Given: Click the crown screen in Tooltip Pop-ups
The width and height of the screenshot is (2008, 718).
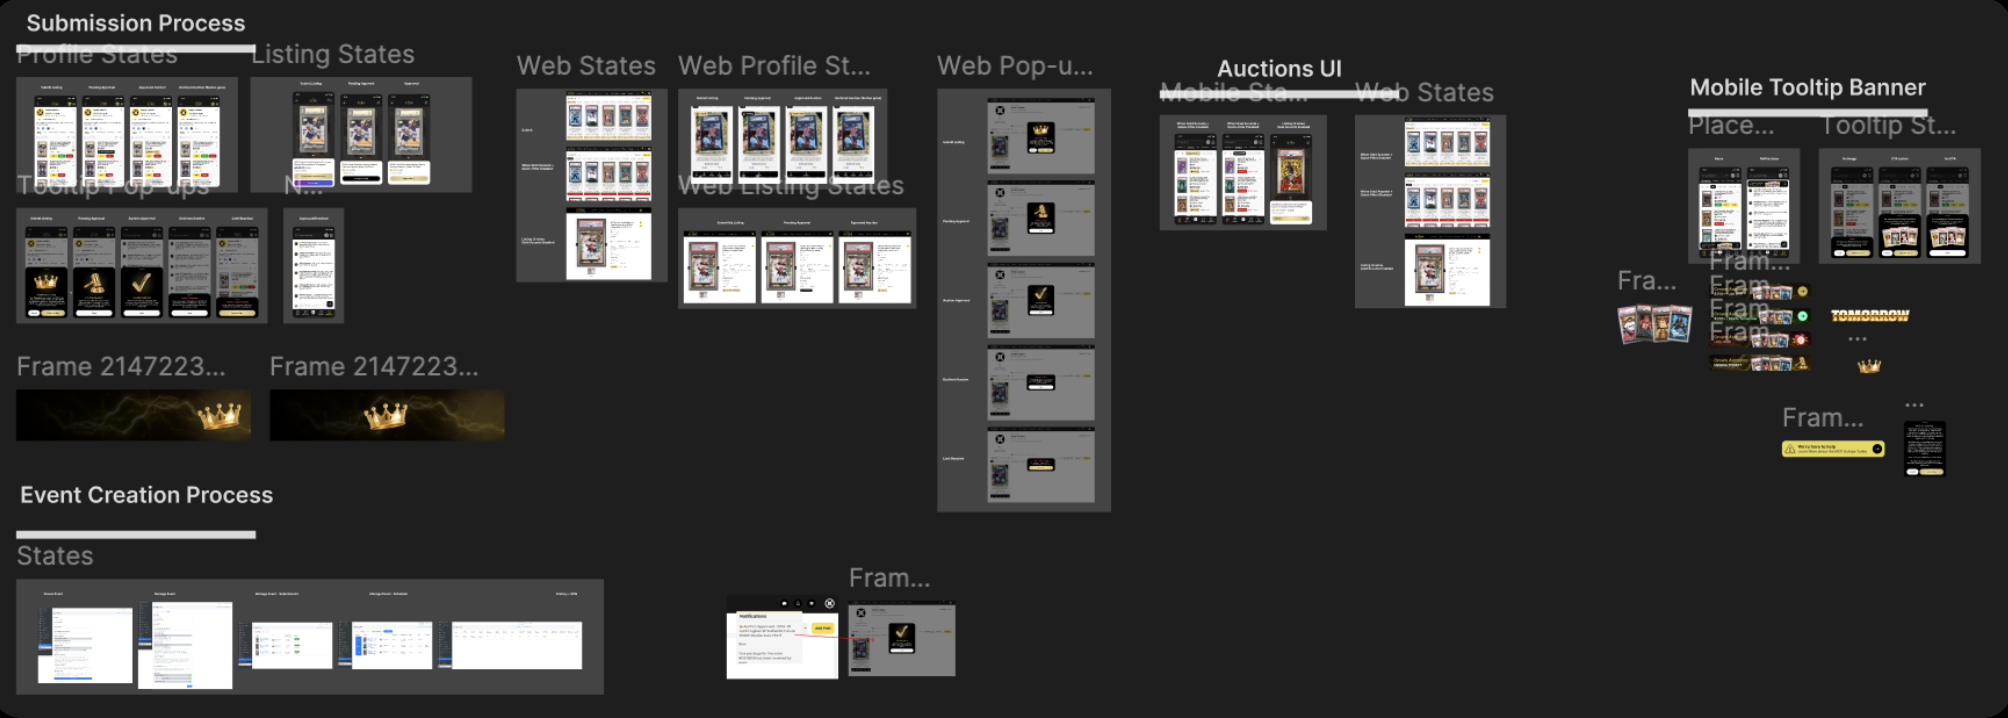Looking at the screenshot, I should (x=46, y=272).
